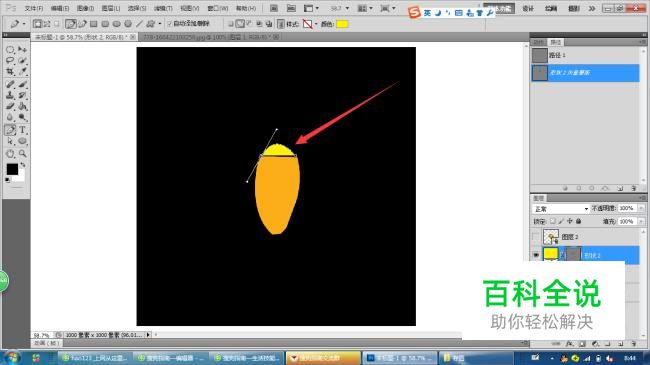Open the 编辑(E) menu
Image resolution: width=650 pixels, height=365 pixels.
pos(60,8)
